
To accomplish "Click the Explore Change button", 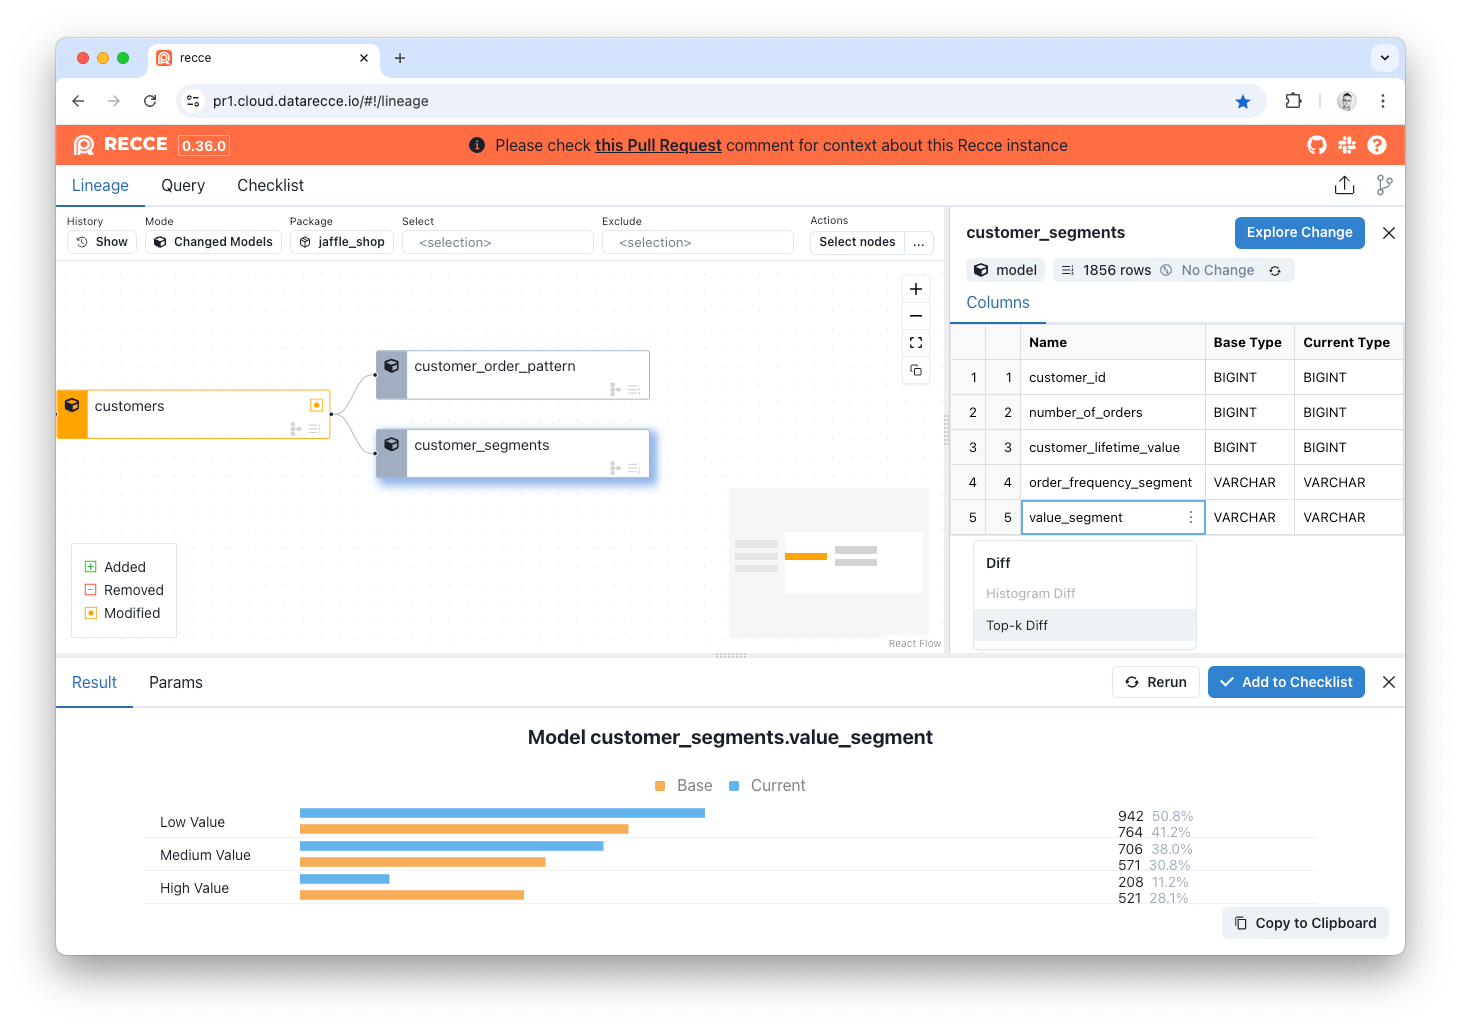I will pos(1299,232).
